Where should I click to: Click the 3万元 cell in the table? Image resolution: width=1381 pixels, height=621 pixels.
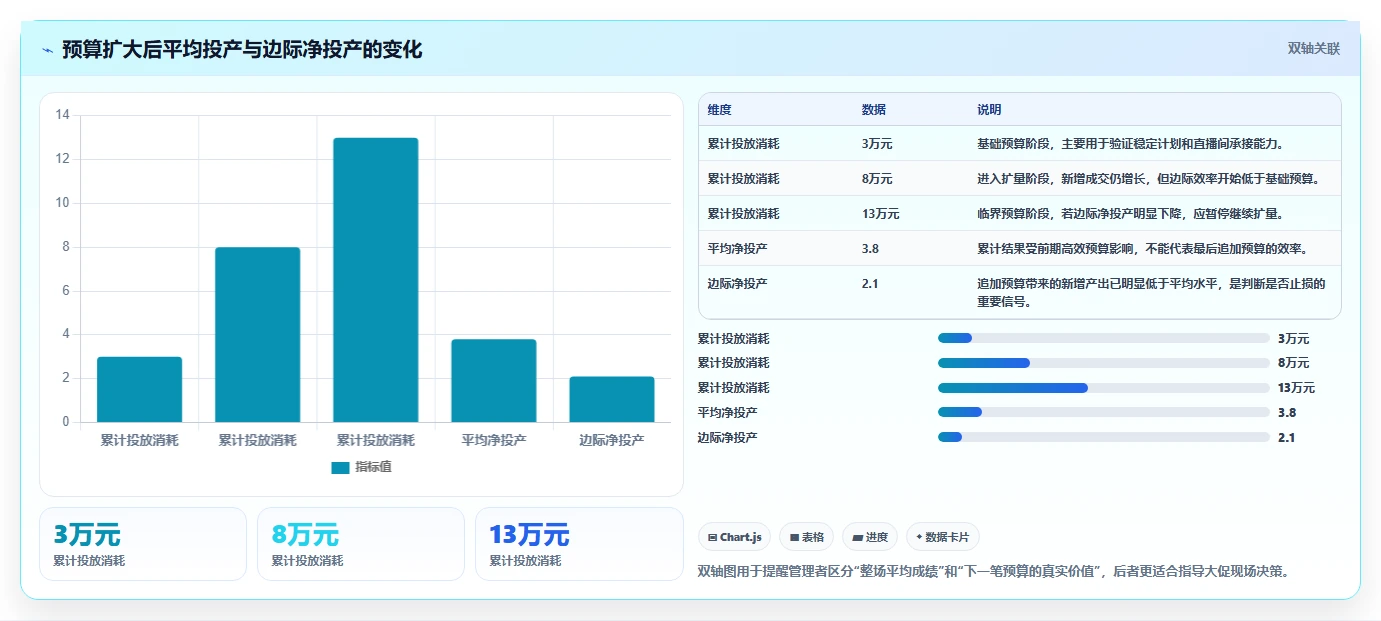point(877,144)
